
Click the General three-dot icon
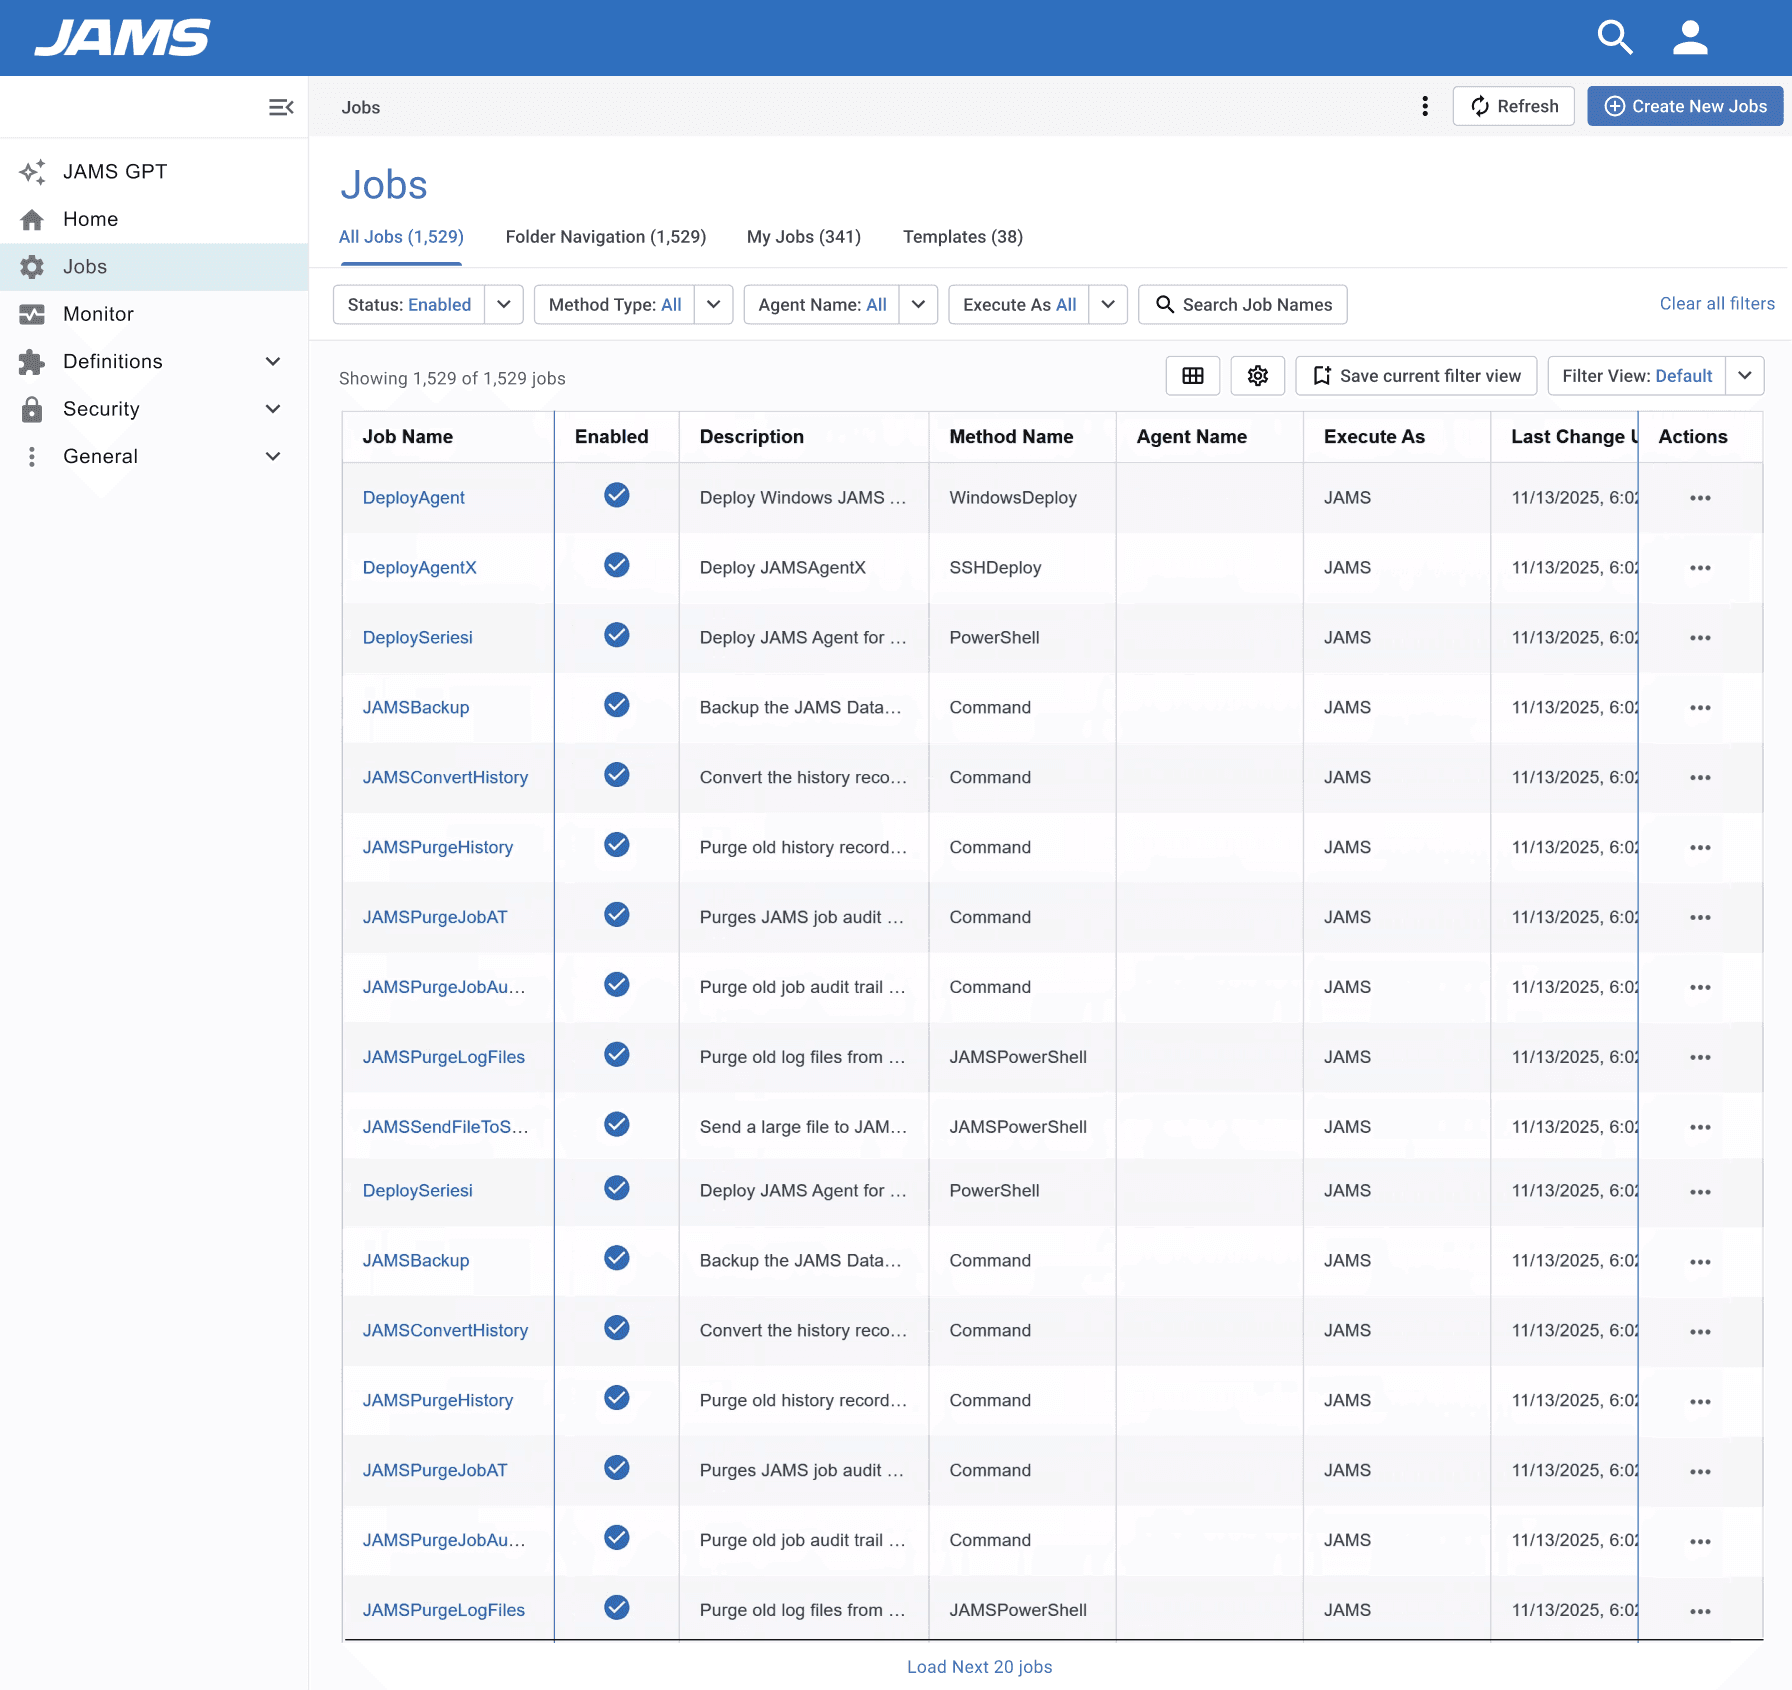pyautogui.click(x=32, y=457)
